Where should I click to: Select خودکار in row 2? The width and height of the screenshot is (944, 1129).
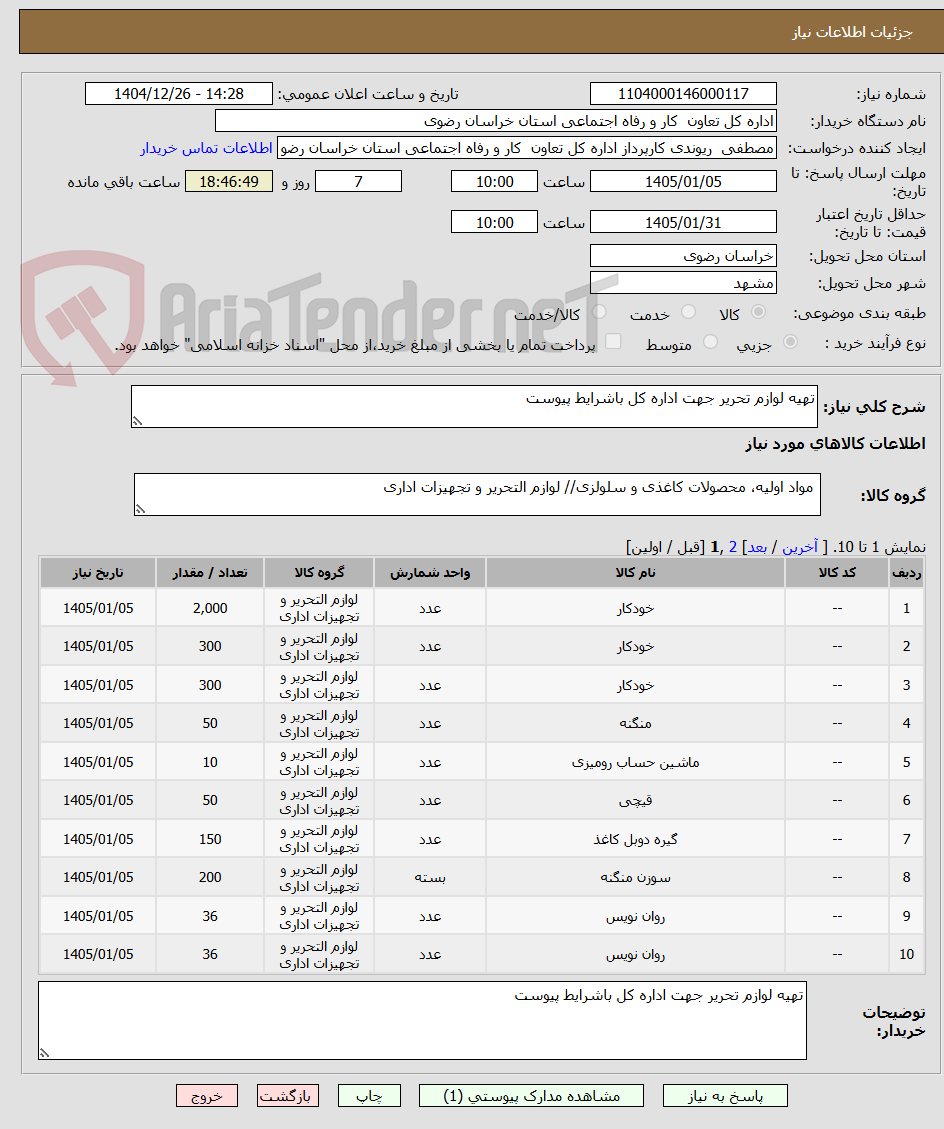coord(635,646)
